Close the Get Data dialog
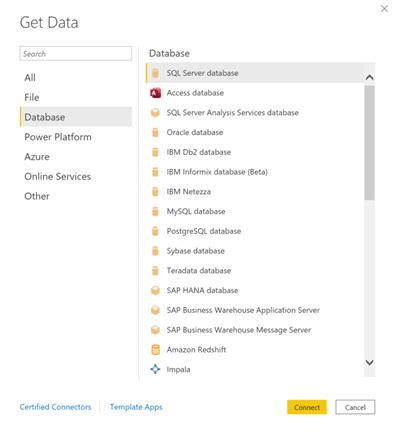The width and height of the screenshot is (395, 434). click(x=384, y=9)
